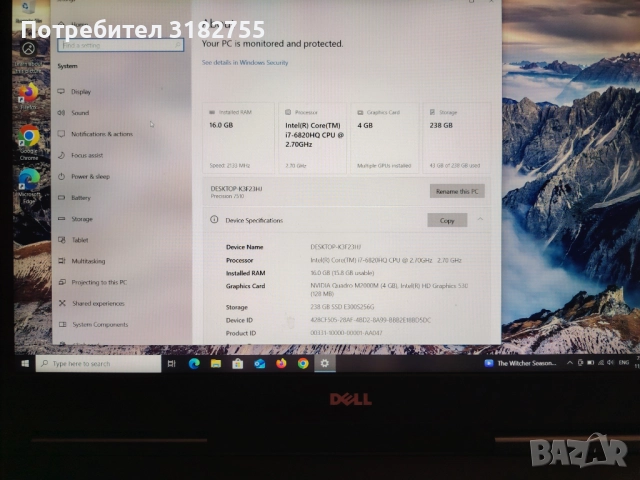Click the network icon in system tray

coord(601,362)
